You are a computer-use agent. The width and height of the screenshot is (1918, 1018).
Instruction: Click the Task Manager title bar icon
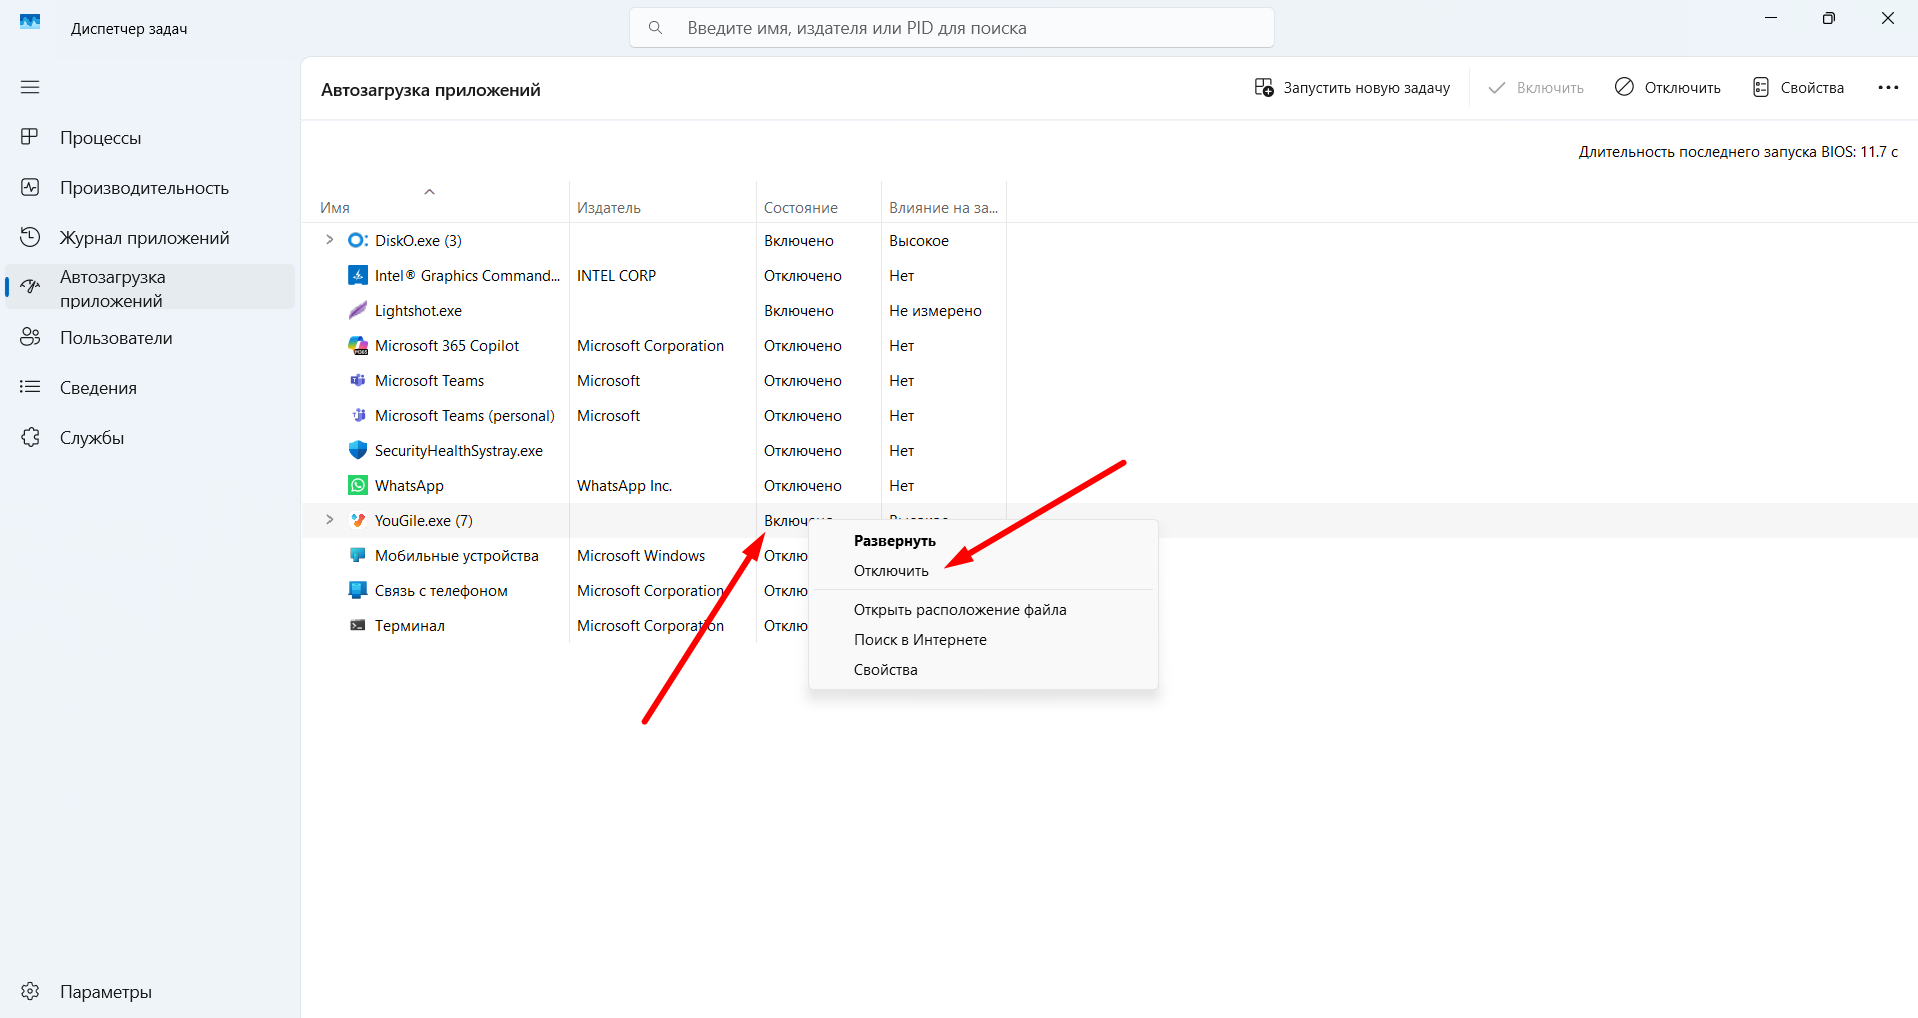point(30,21)
